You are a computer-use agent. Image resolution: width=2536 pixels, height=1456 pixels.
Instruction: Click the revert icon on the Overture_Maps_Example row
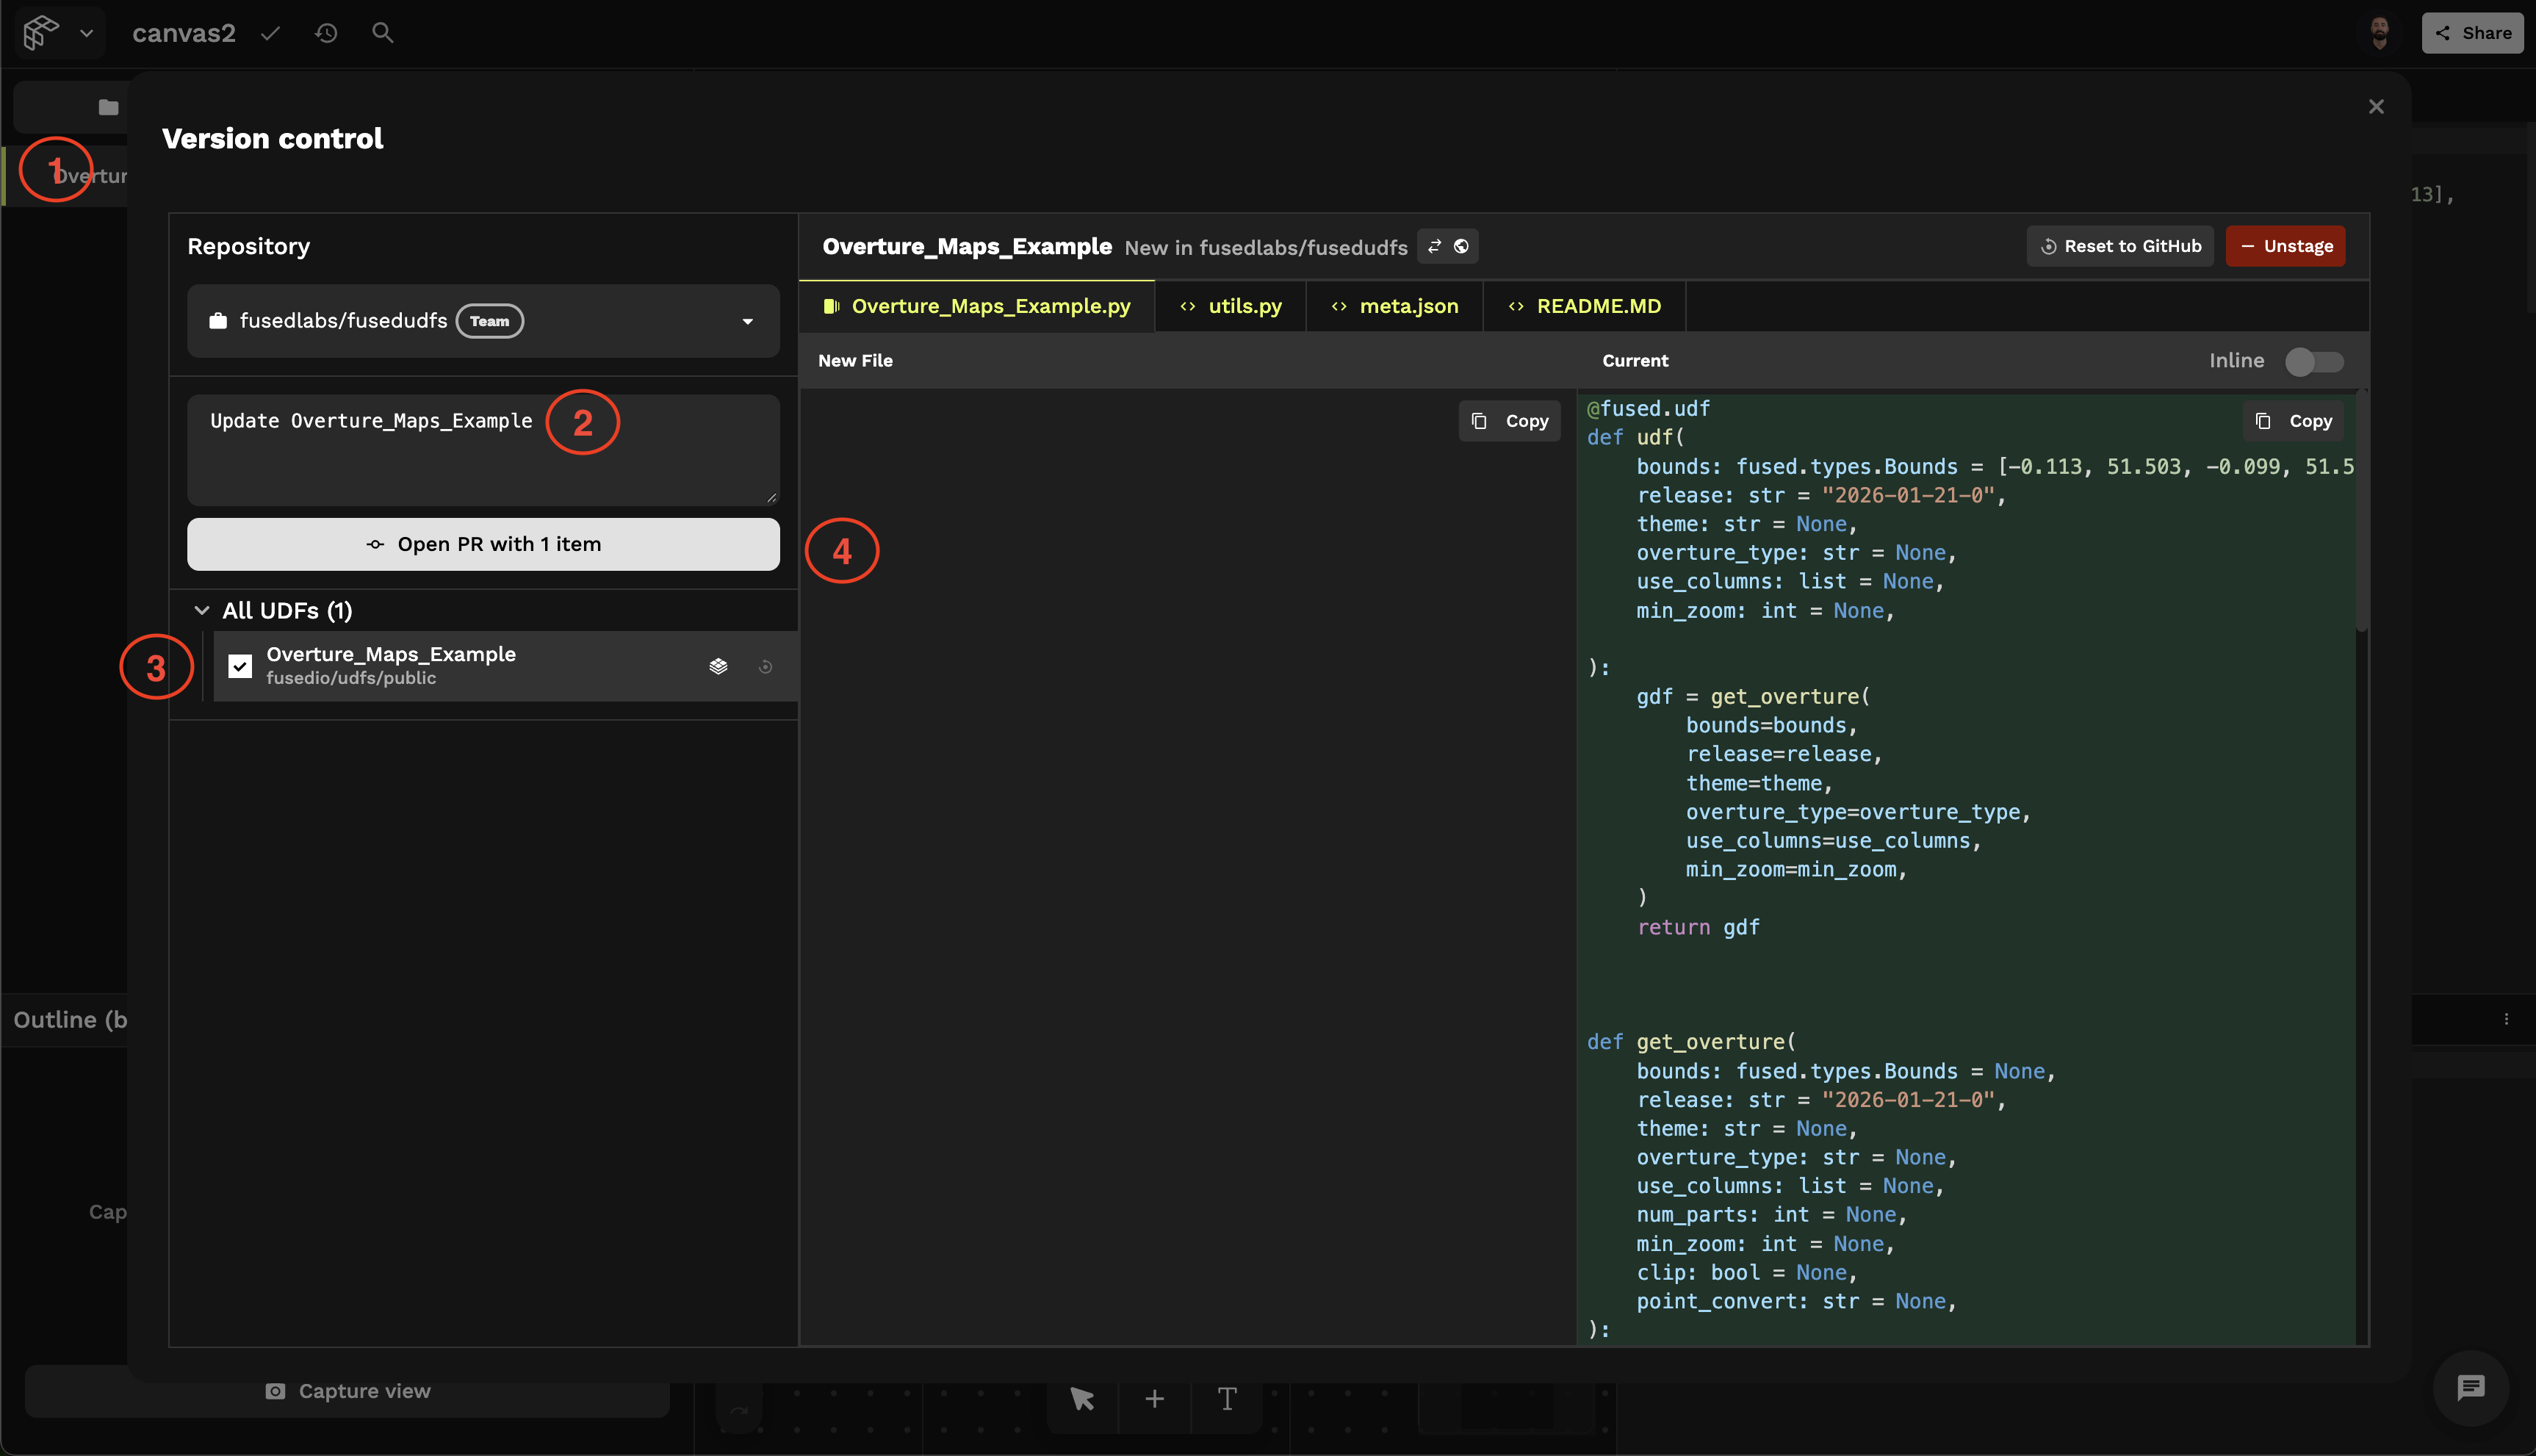(x=765, y=666)
